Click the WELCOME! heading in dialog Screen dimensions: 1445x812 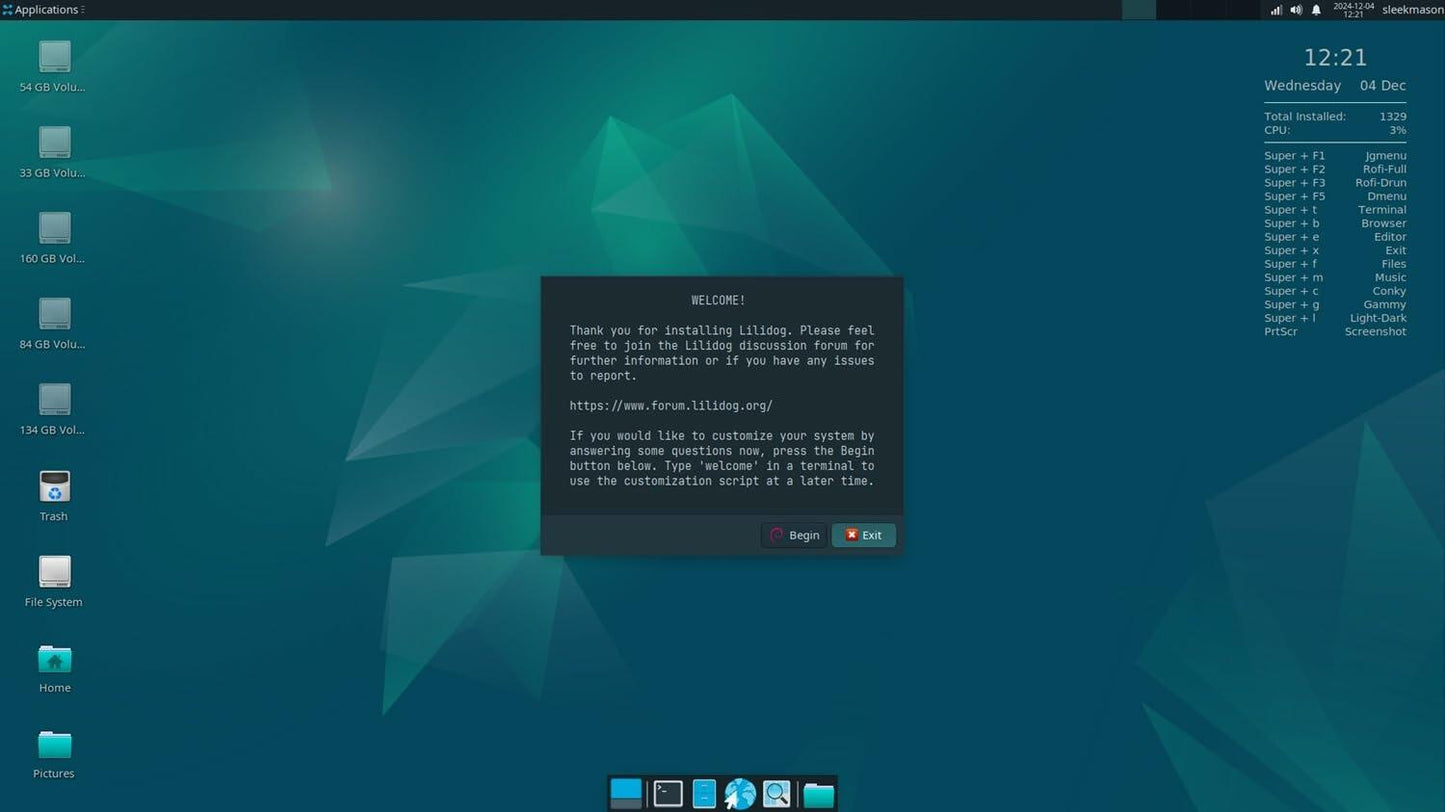(x=718, y=300)
